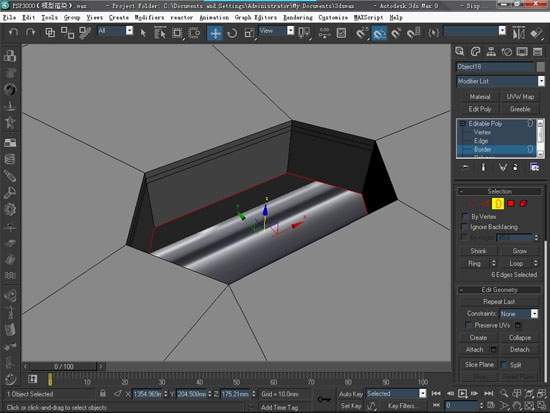The image size is (550, 413).
Task: Toggle Border sub-object yellow button
Action: point(498,204)
